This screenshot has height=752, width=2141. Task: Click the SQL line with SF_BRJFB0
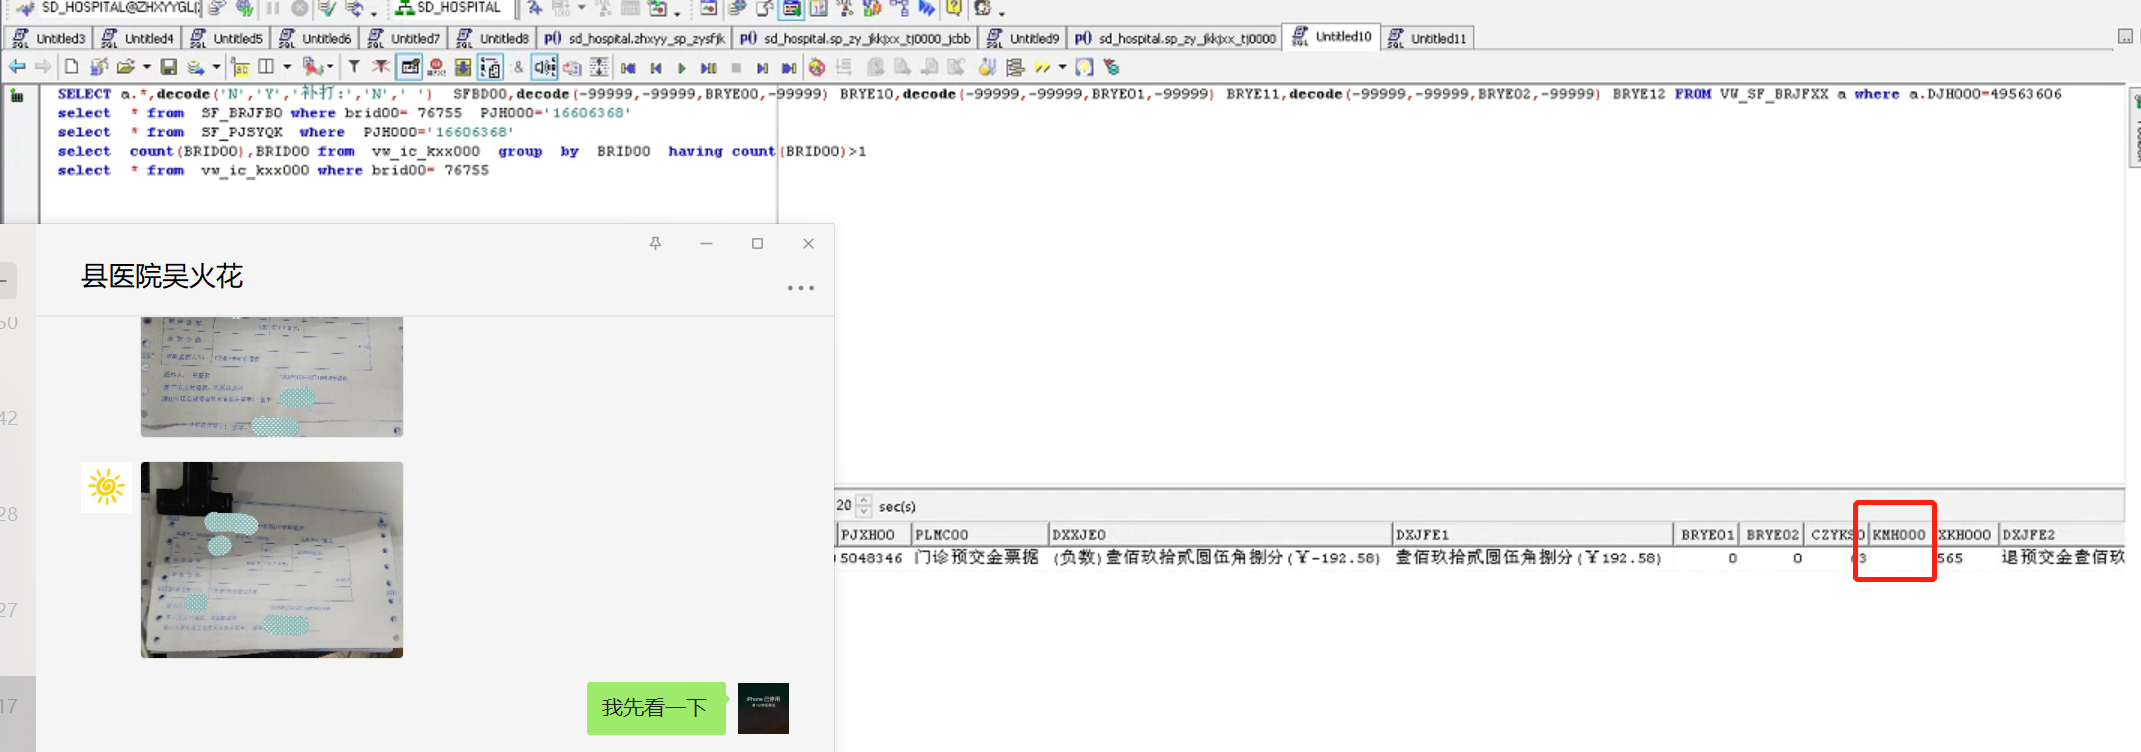pos(344,113)
